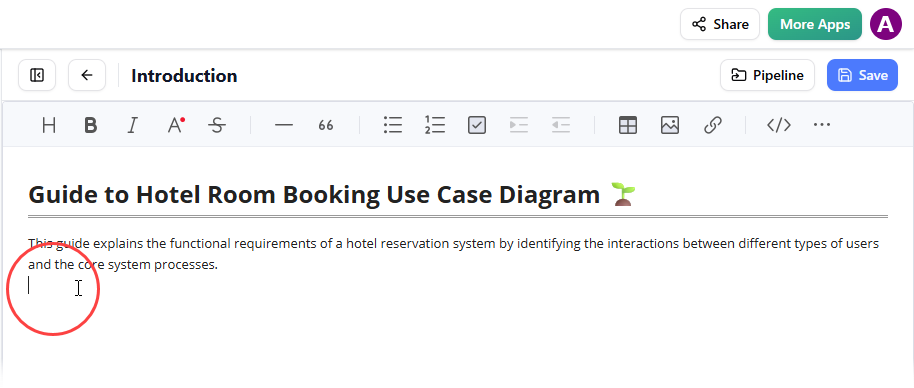Image resolution: width=914 pixels, height=388 pixels.
Task: Insert a table
Action: (628, 125)
